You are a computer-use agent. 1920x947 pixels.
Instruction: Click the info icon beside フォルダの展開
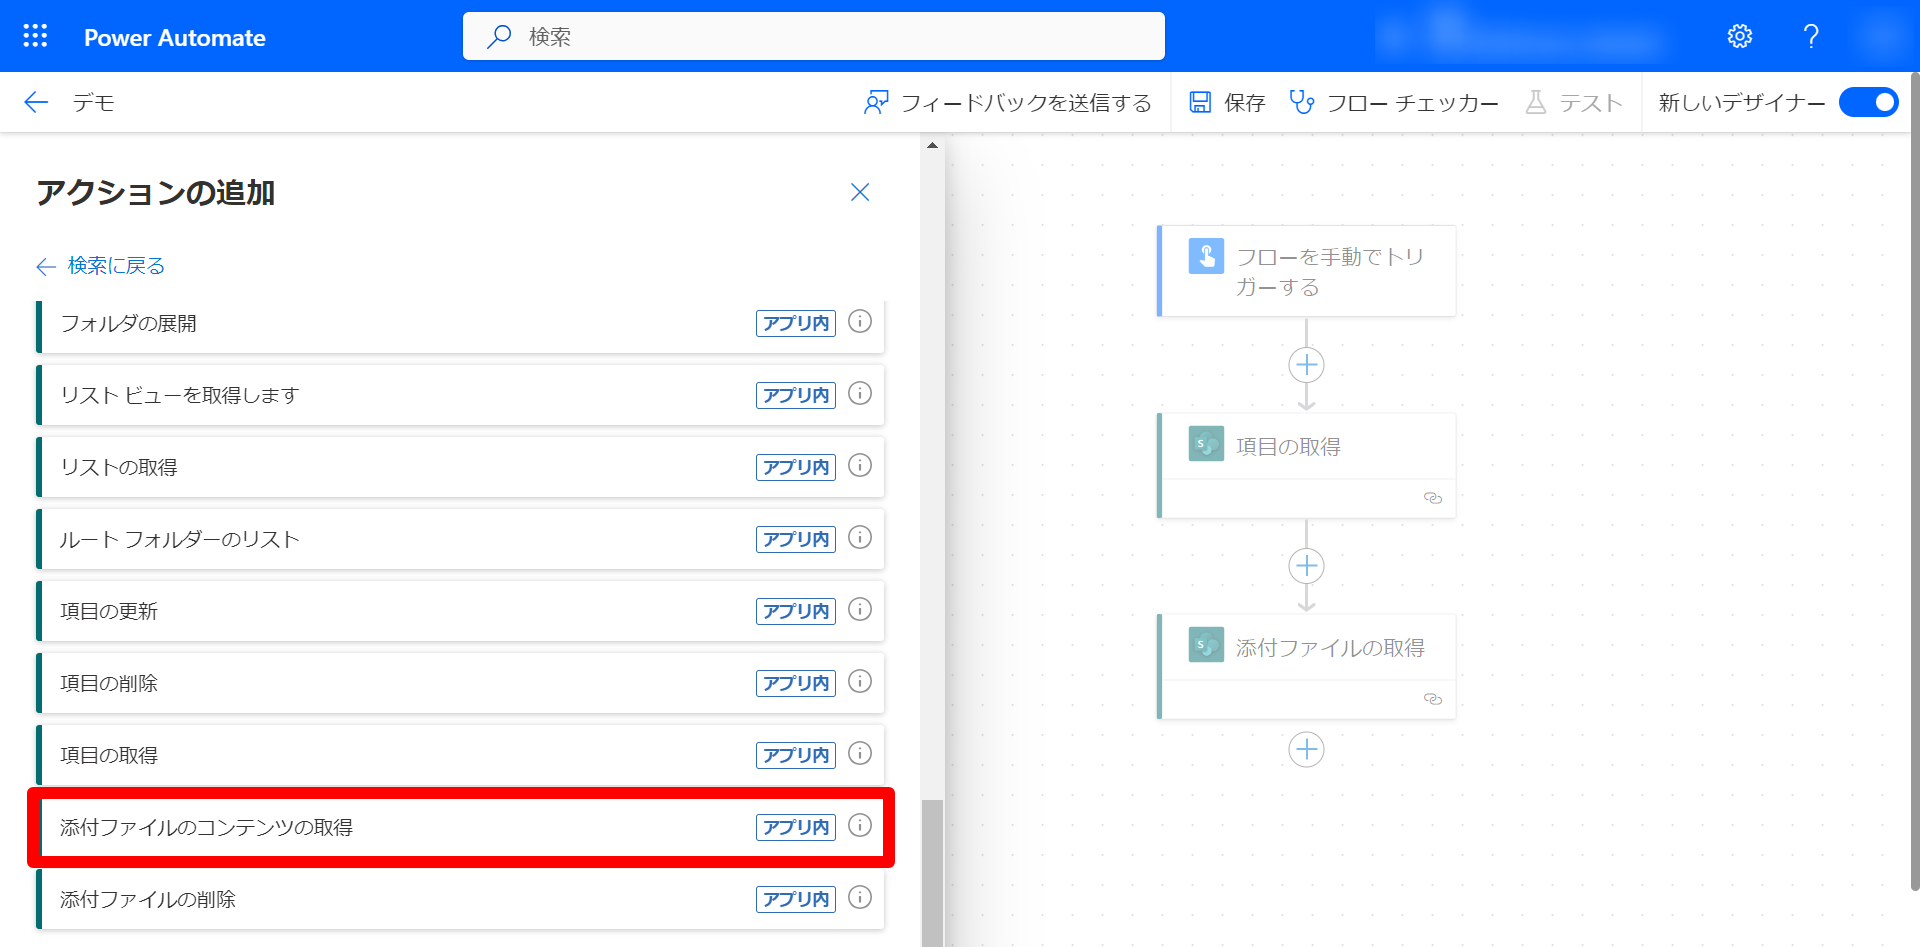[859, 322]
